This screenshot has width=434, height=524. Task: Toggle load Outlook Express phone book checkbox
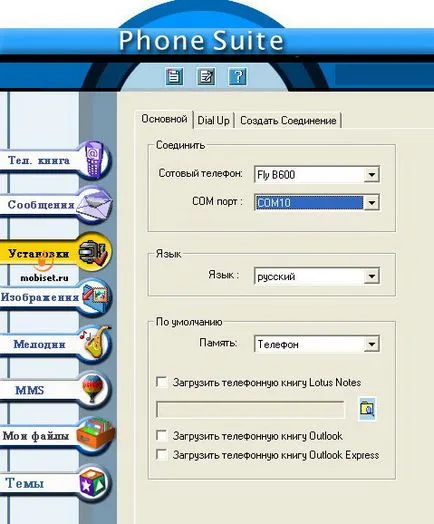(162, 455)
